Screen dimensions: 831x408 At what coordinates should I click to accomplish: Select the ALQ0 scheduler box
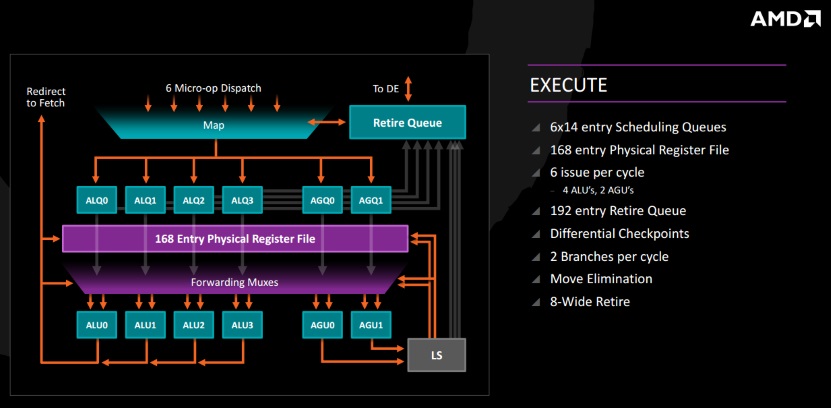[x=96, y=200]
